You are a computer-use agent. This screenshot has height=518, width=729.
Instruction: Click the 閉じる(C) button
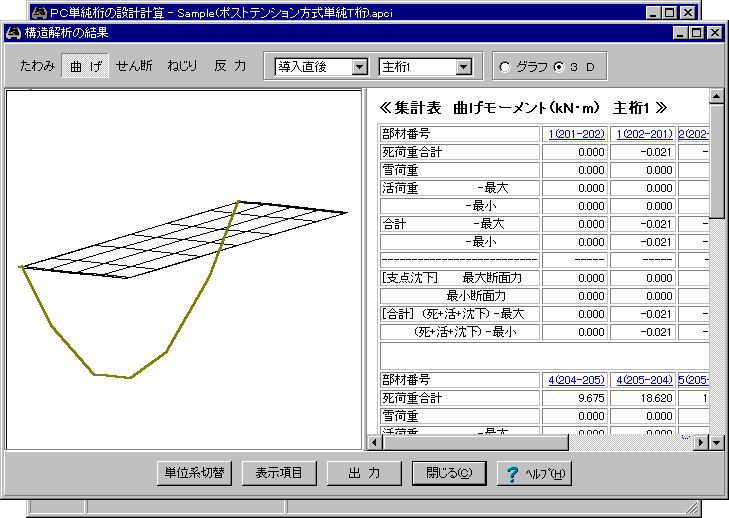[449, 473]
